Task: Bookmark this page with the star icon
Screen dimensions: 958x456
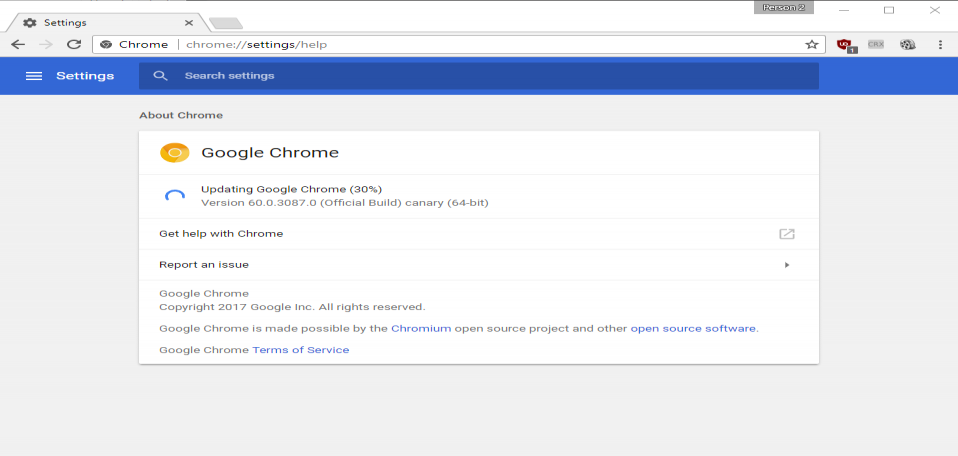Action: click(x=812, y=44)
